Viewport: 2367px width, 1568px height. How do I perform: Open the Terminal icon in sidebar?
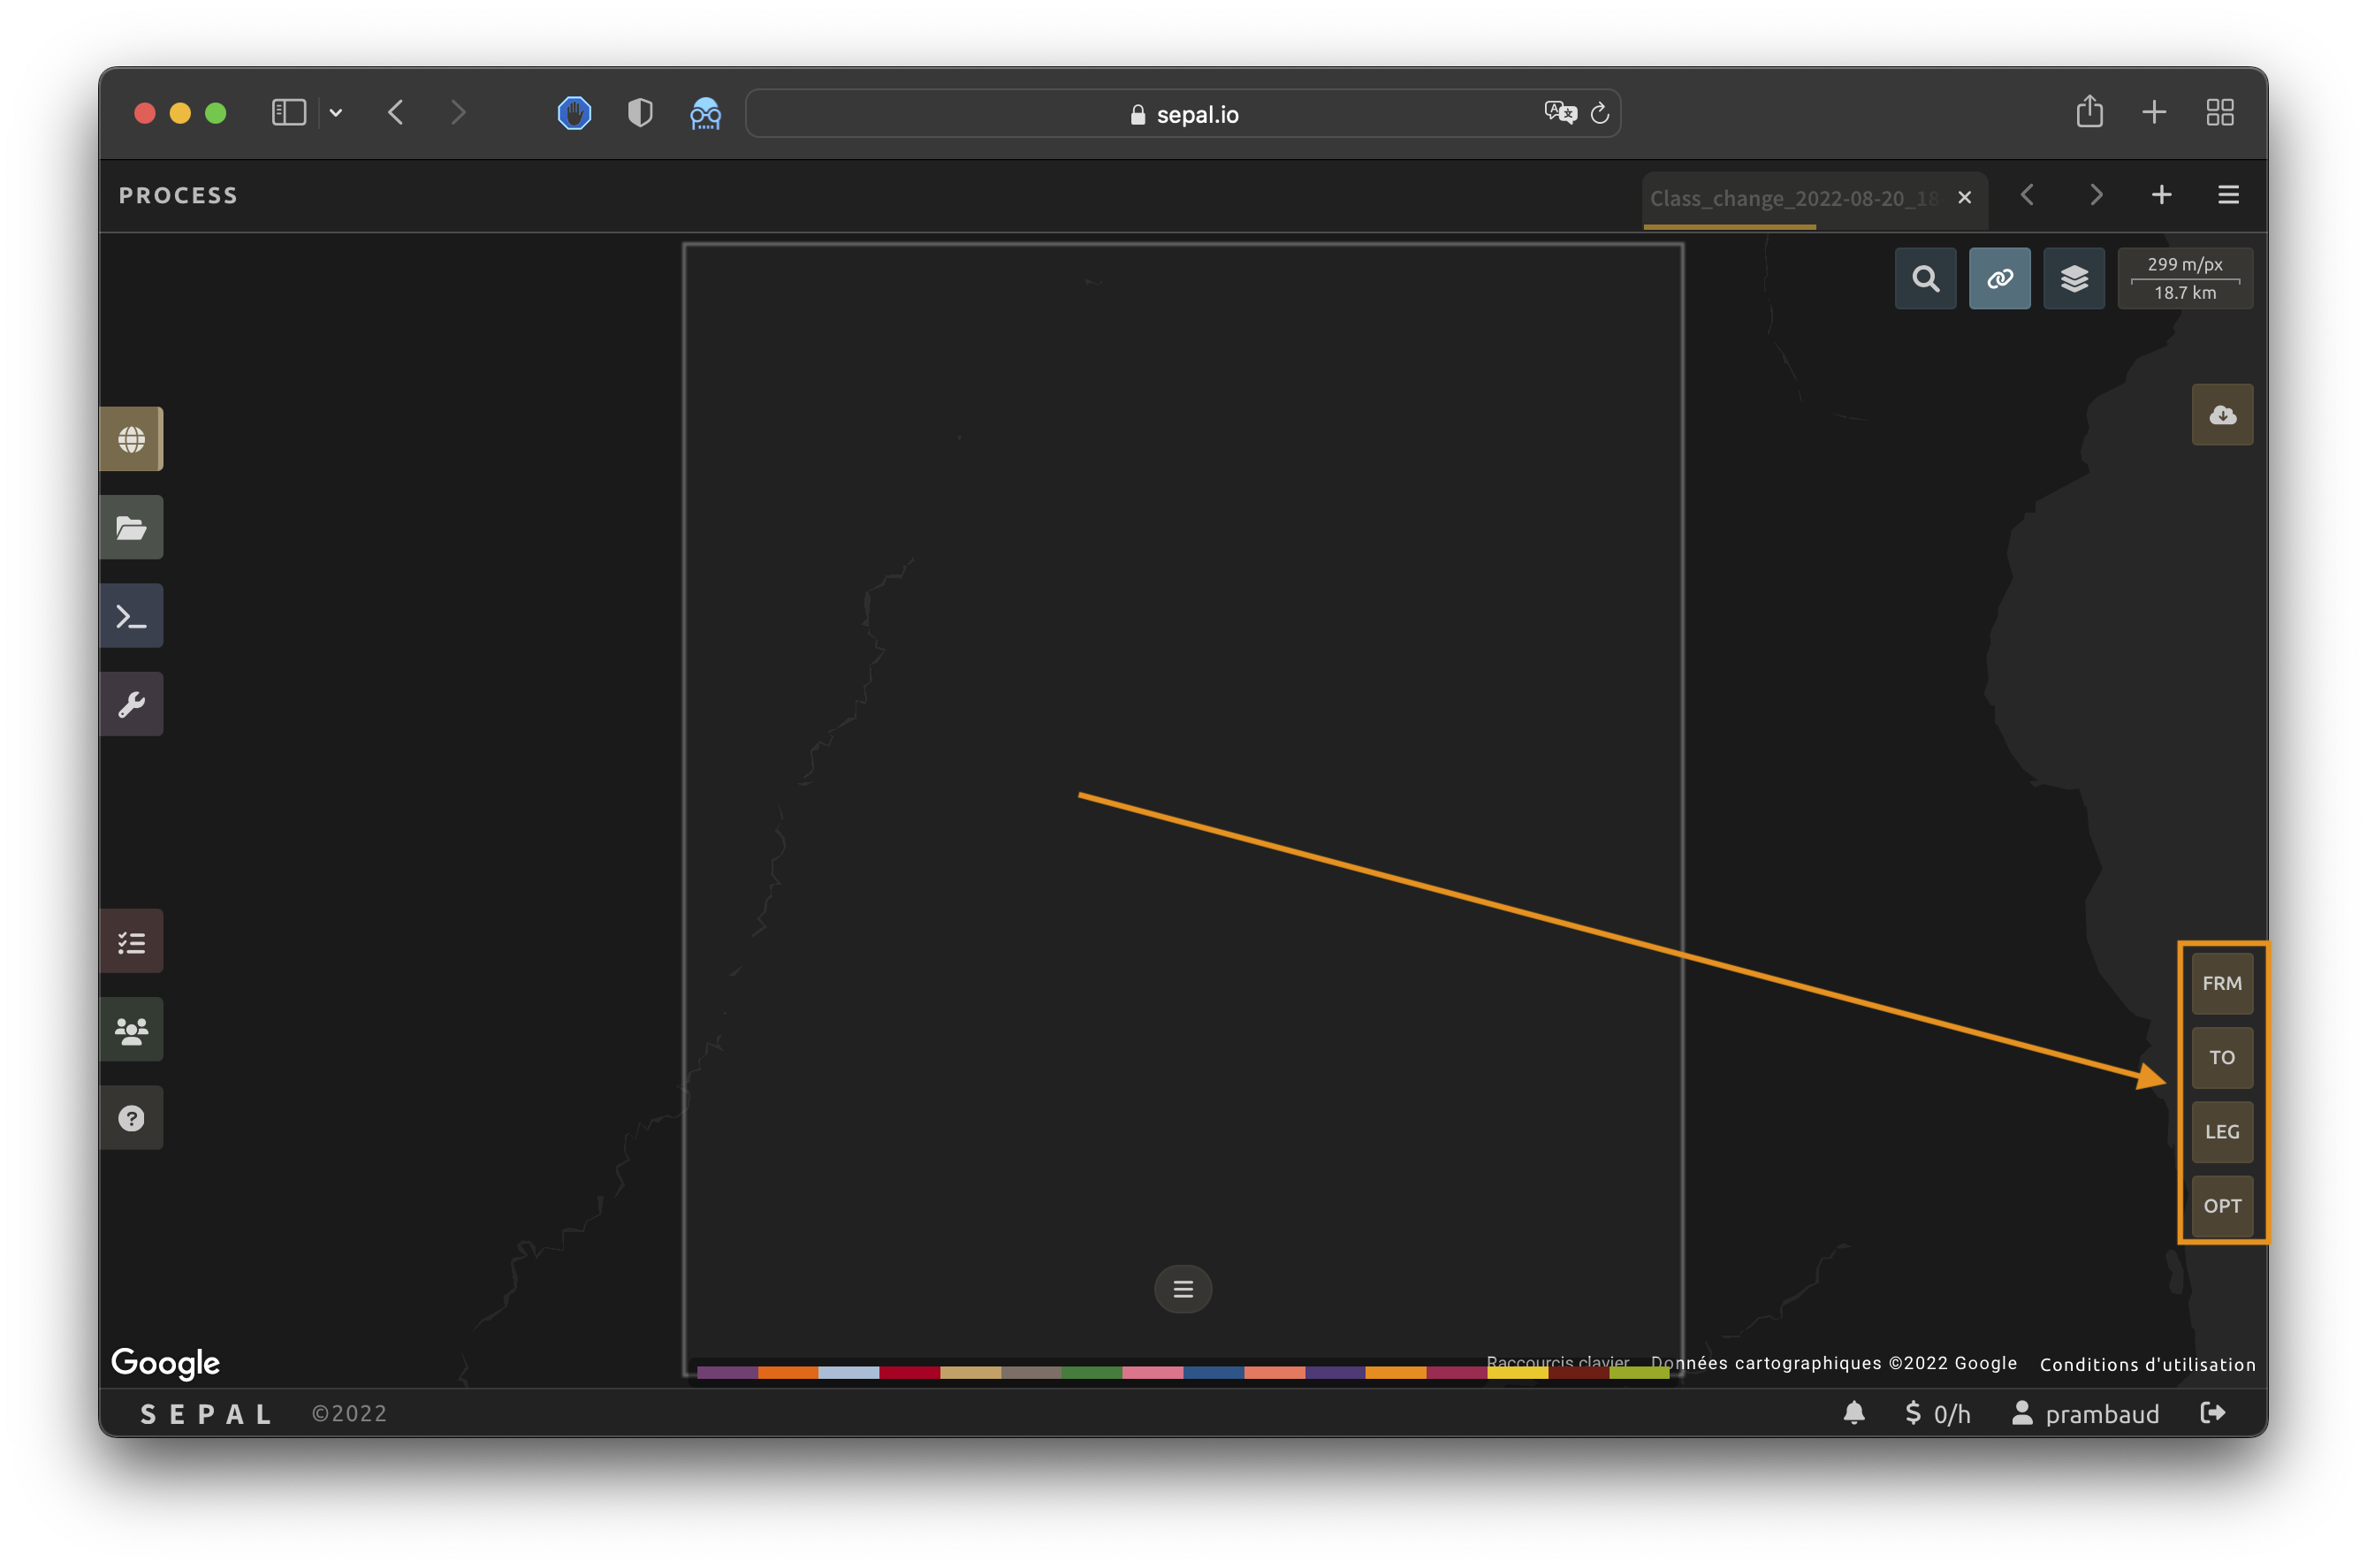tap(131, 616)
